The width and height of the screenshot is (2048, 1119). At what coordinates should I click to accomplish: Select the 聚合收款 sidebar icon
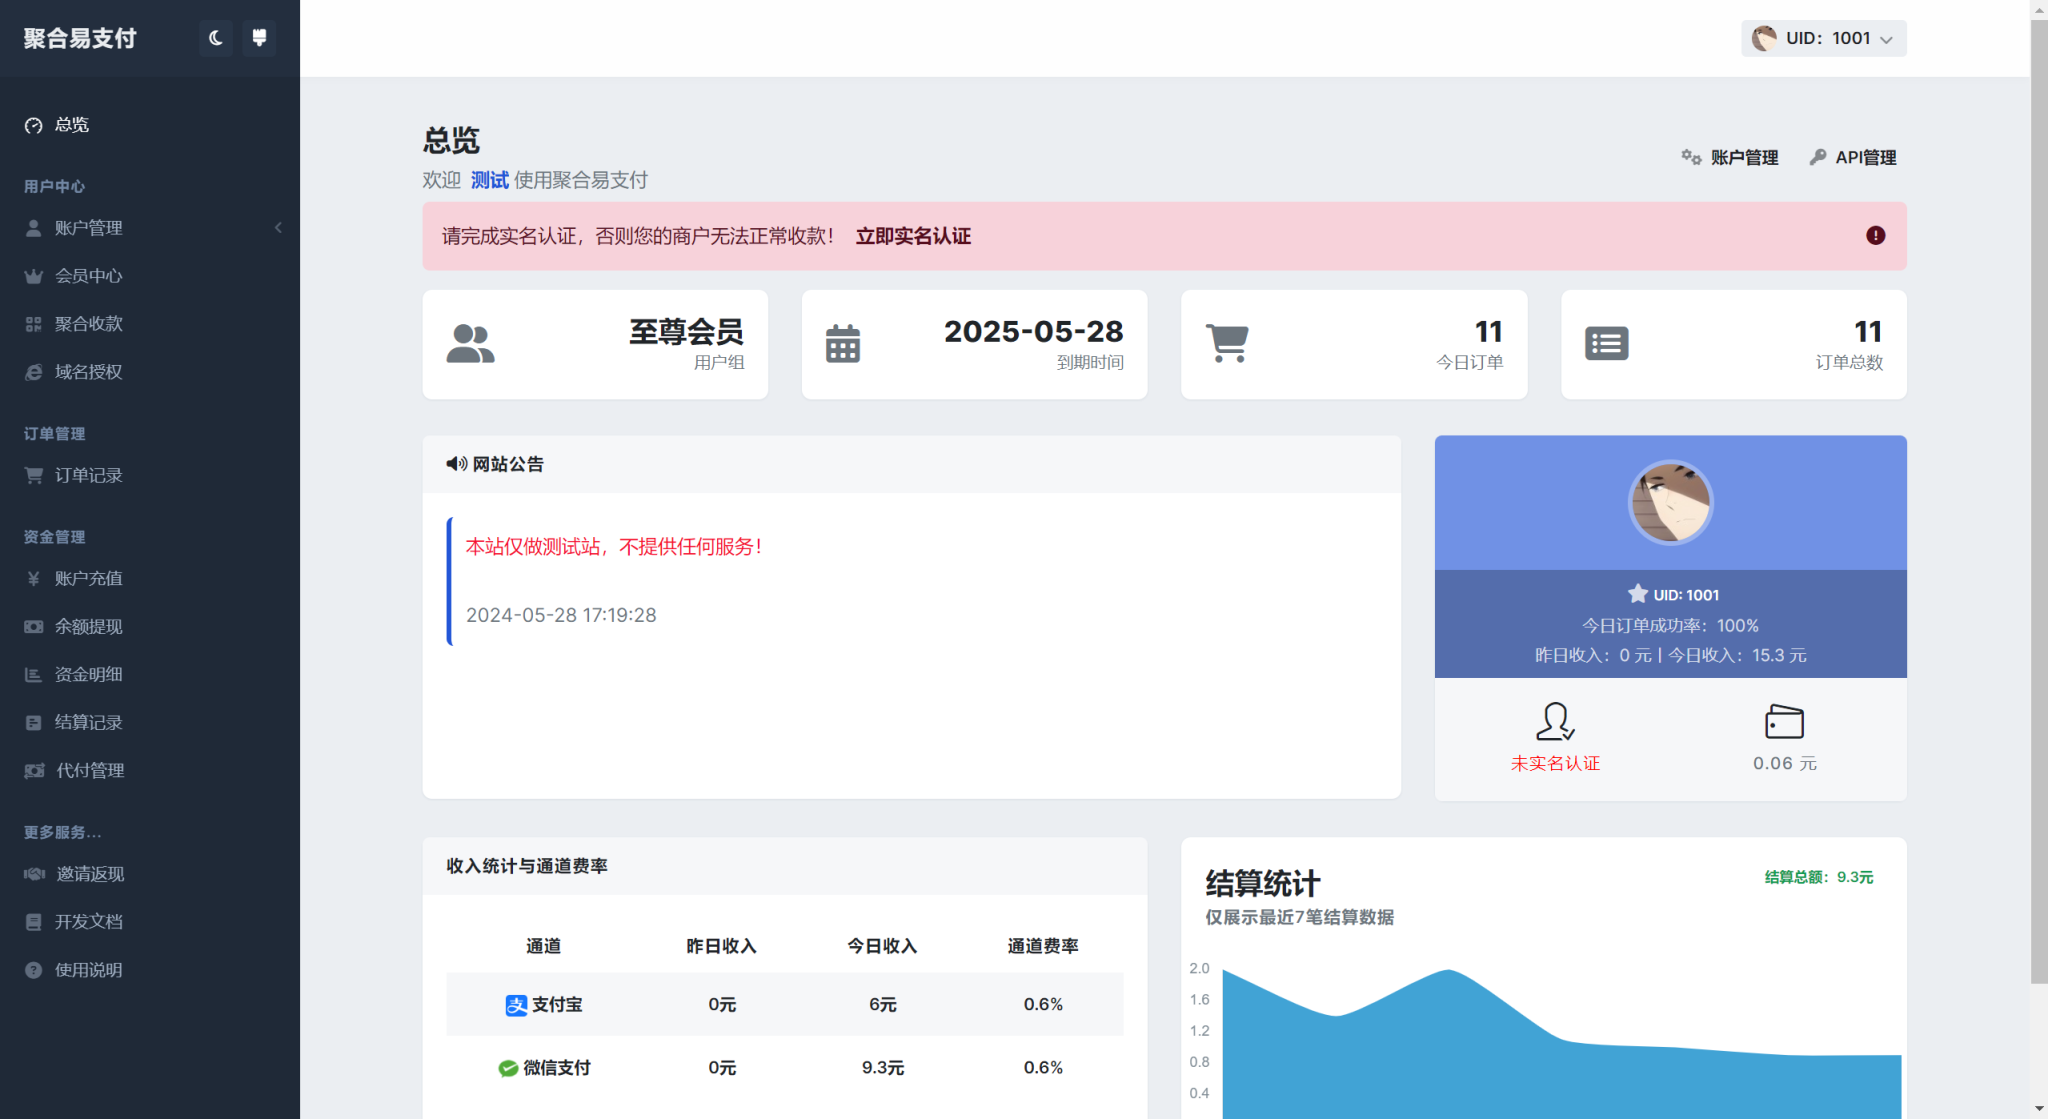pyautogui.click(x=33, y=323)
